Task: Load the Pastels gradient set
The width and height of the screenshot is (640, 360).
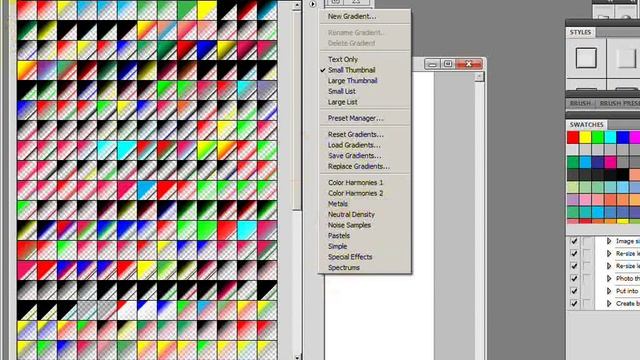Action: 339,236
